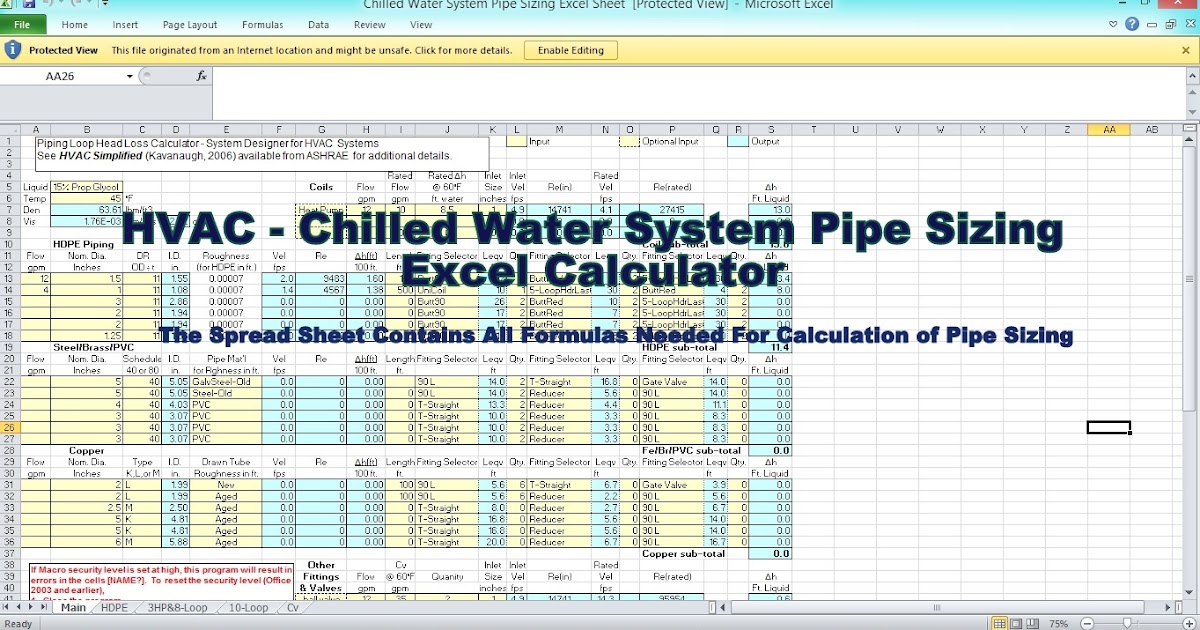The height and width of the screenshot is (630, 1200).
Task: Open the File tab
Action: click(22, 24)
